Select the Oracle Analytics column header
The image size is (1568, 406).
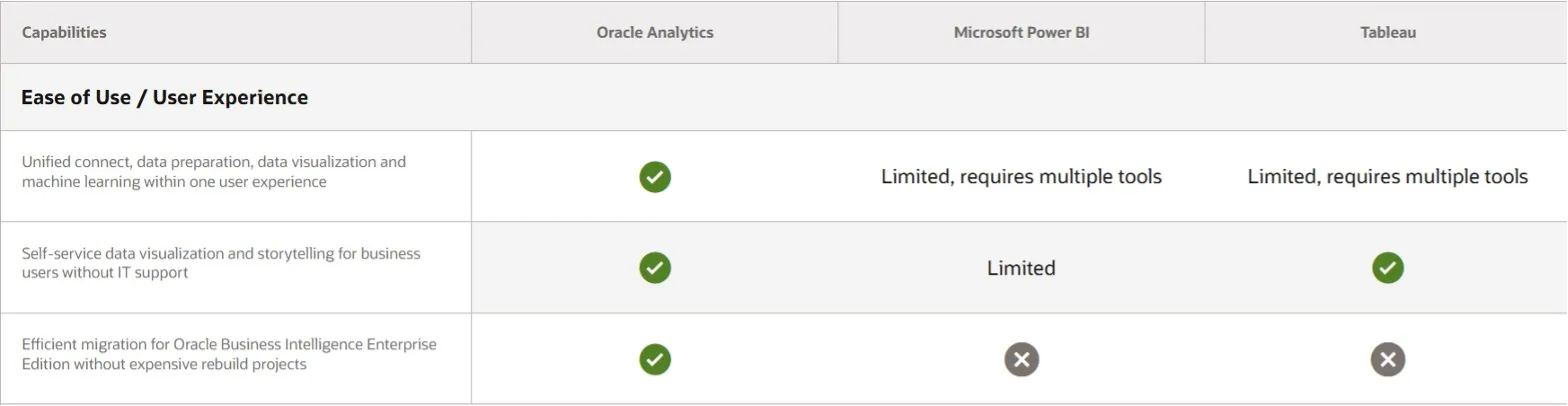coord(655,32)
